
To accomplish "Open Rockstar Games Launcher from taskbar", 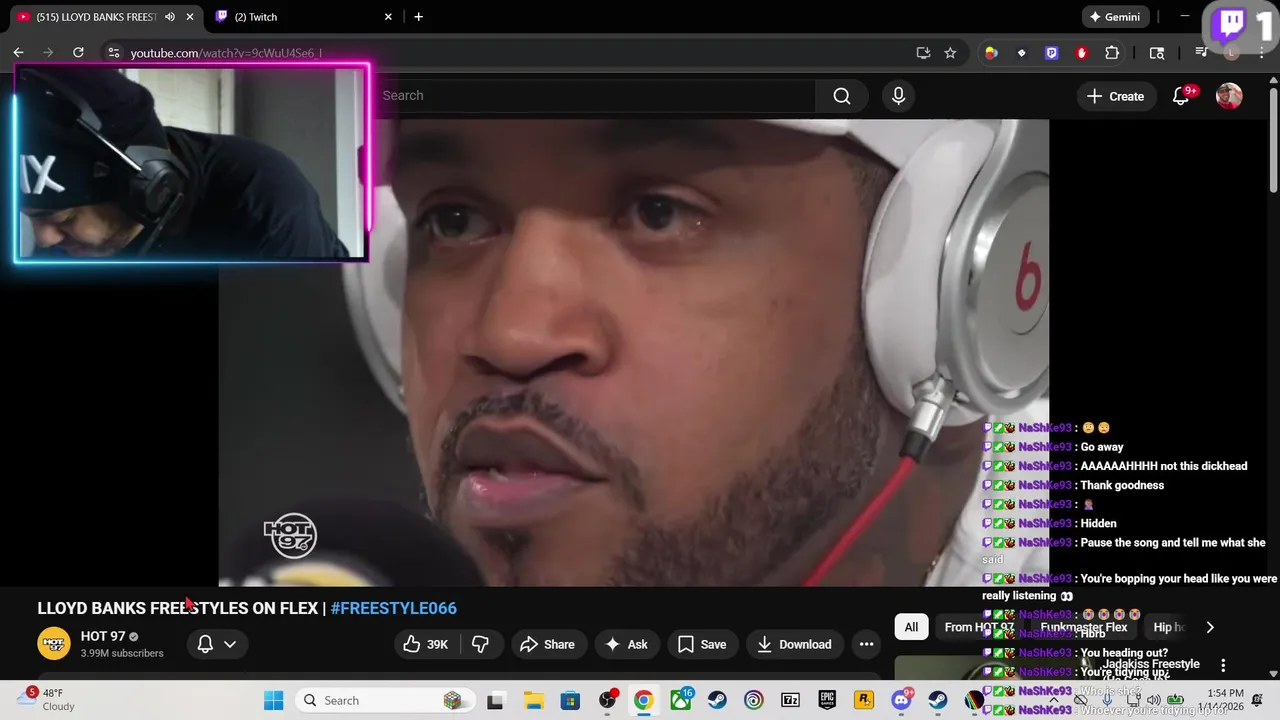I will click(864, 700).
